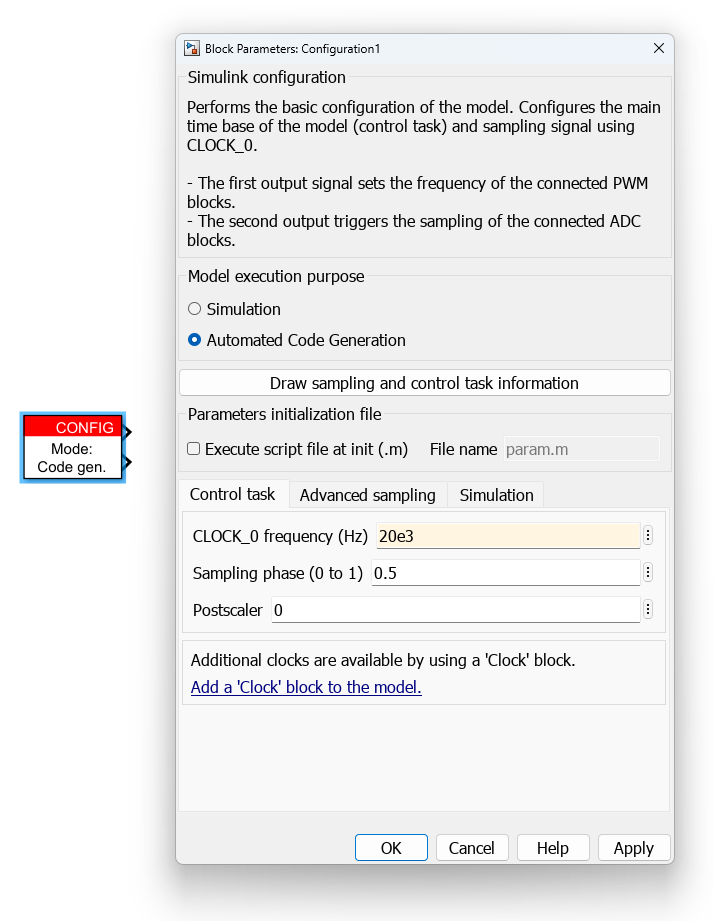Open the three-dot menu beside Postscaler
This screenshot has width=713, height=921.
coord(648,610)
